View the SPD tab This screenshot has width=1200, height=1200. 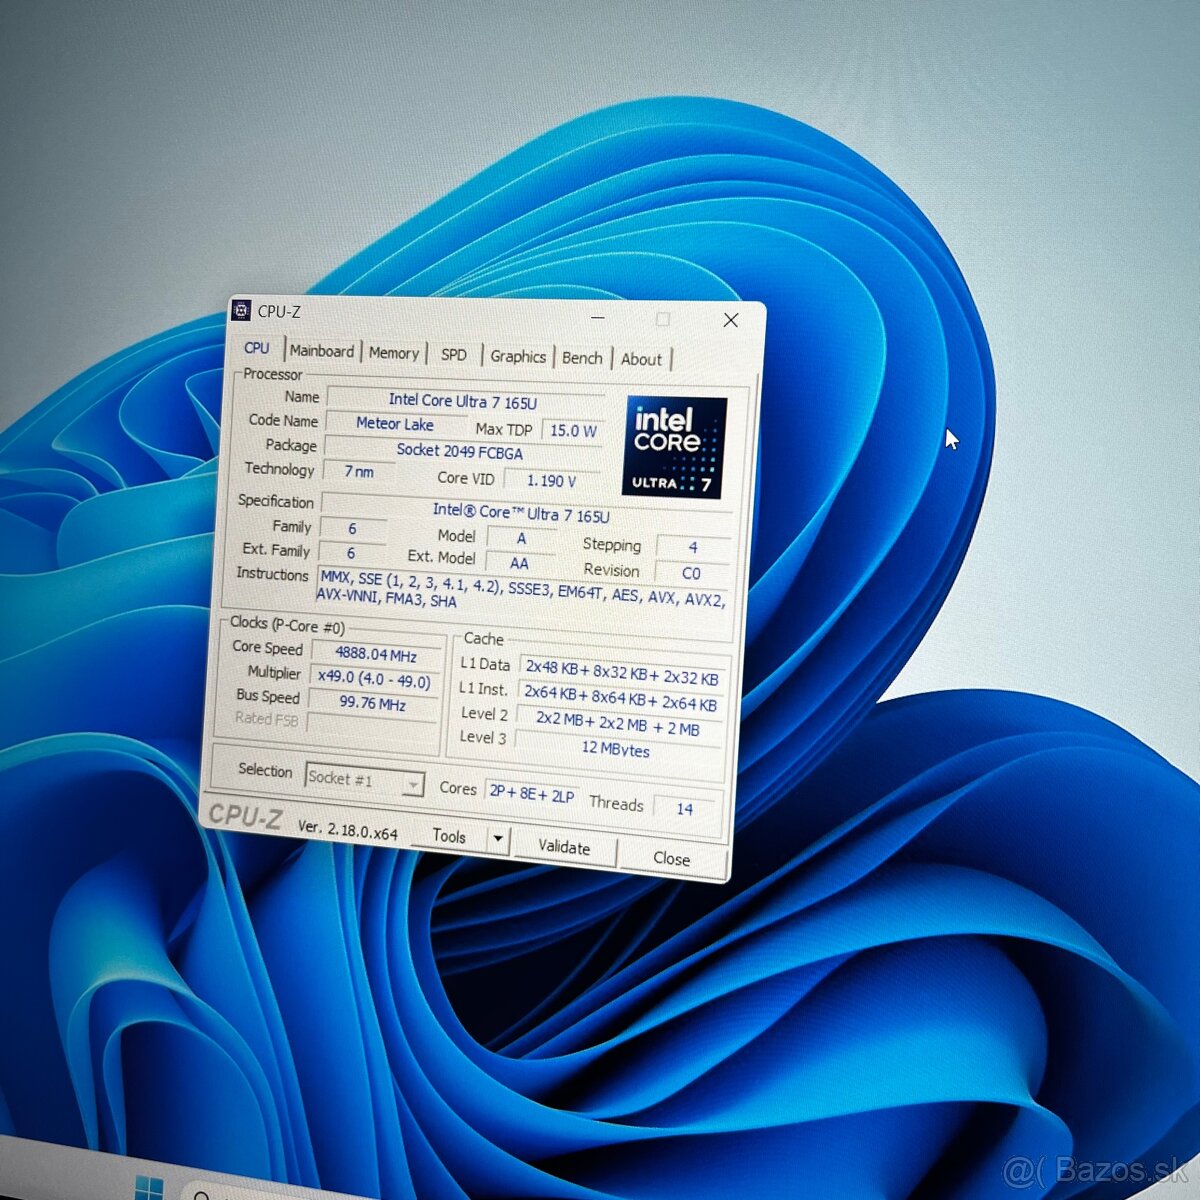coord(453,355)
